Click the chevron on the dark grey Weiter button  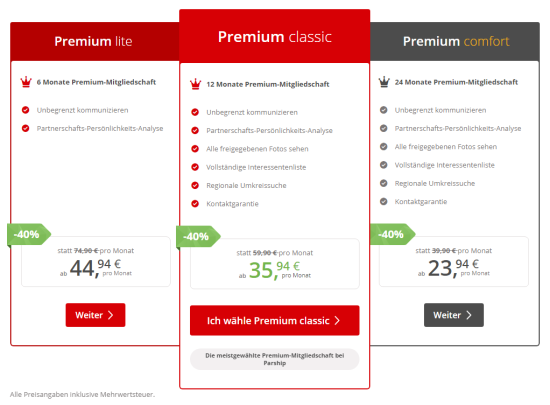click(x=469, y=315)
